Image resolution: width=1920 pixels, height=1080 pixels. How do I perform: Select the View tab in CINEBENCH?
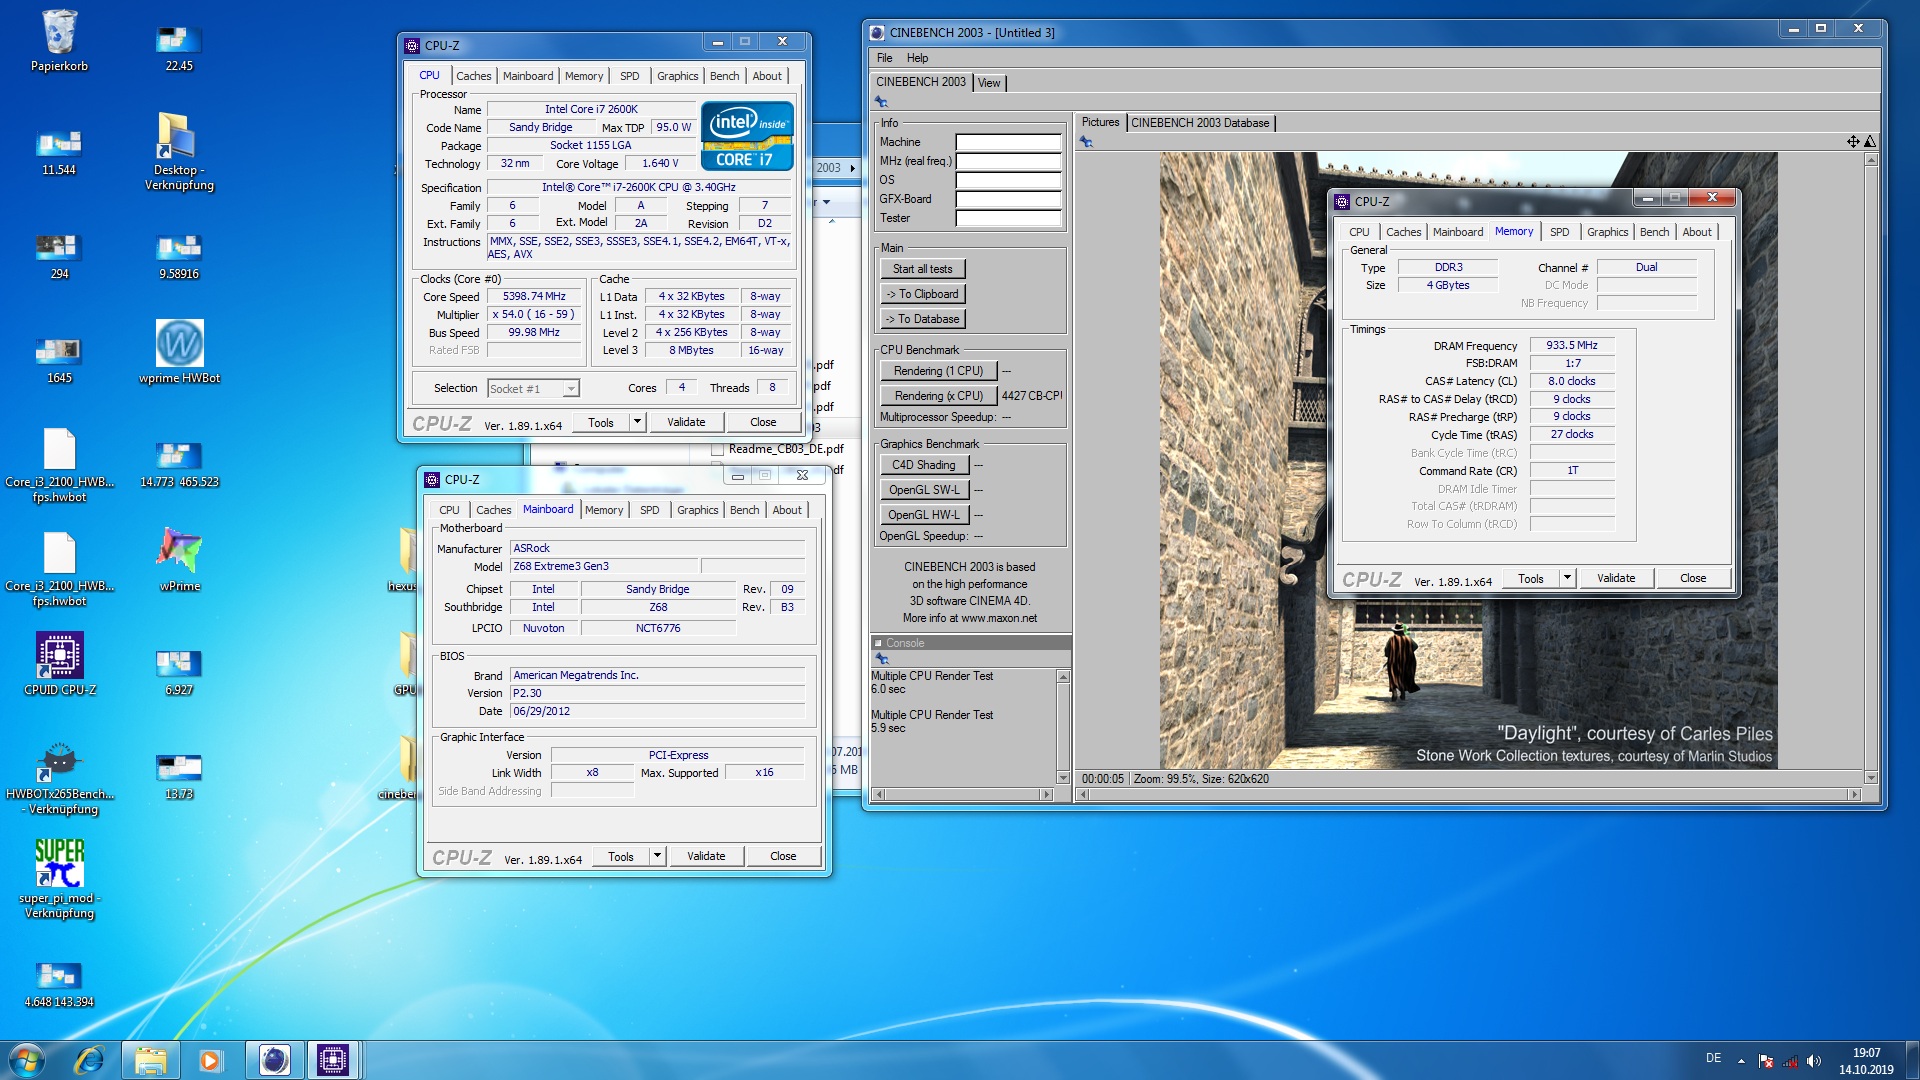[988, 83]
